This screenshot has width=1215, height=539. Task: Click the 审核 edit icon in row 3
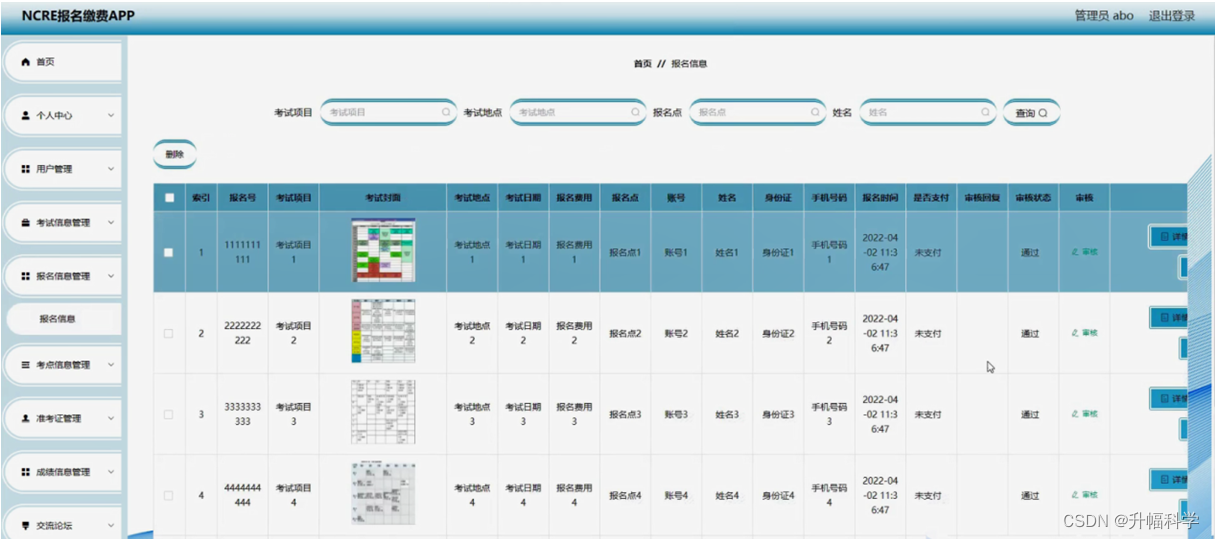(x=1075, y=414)
